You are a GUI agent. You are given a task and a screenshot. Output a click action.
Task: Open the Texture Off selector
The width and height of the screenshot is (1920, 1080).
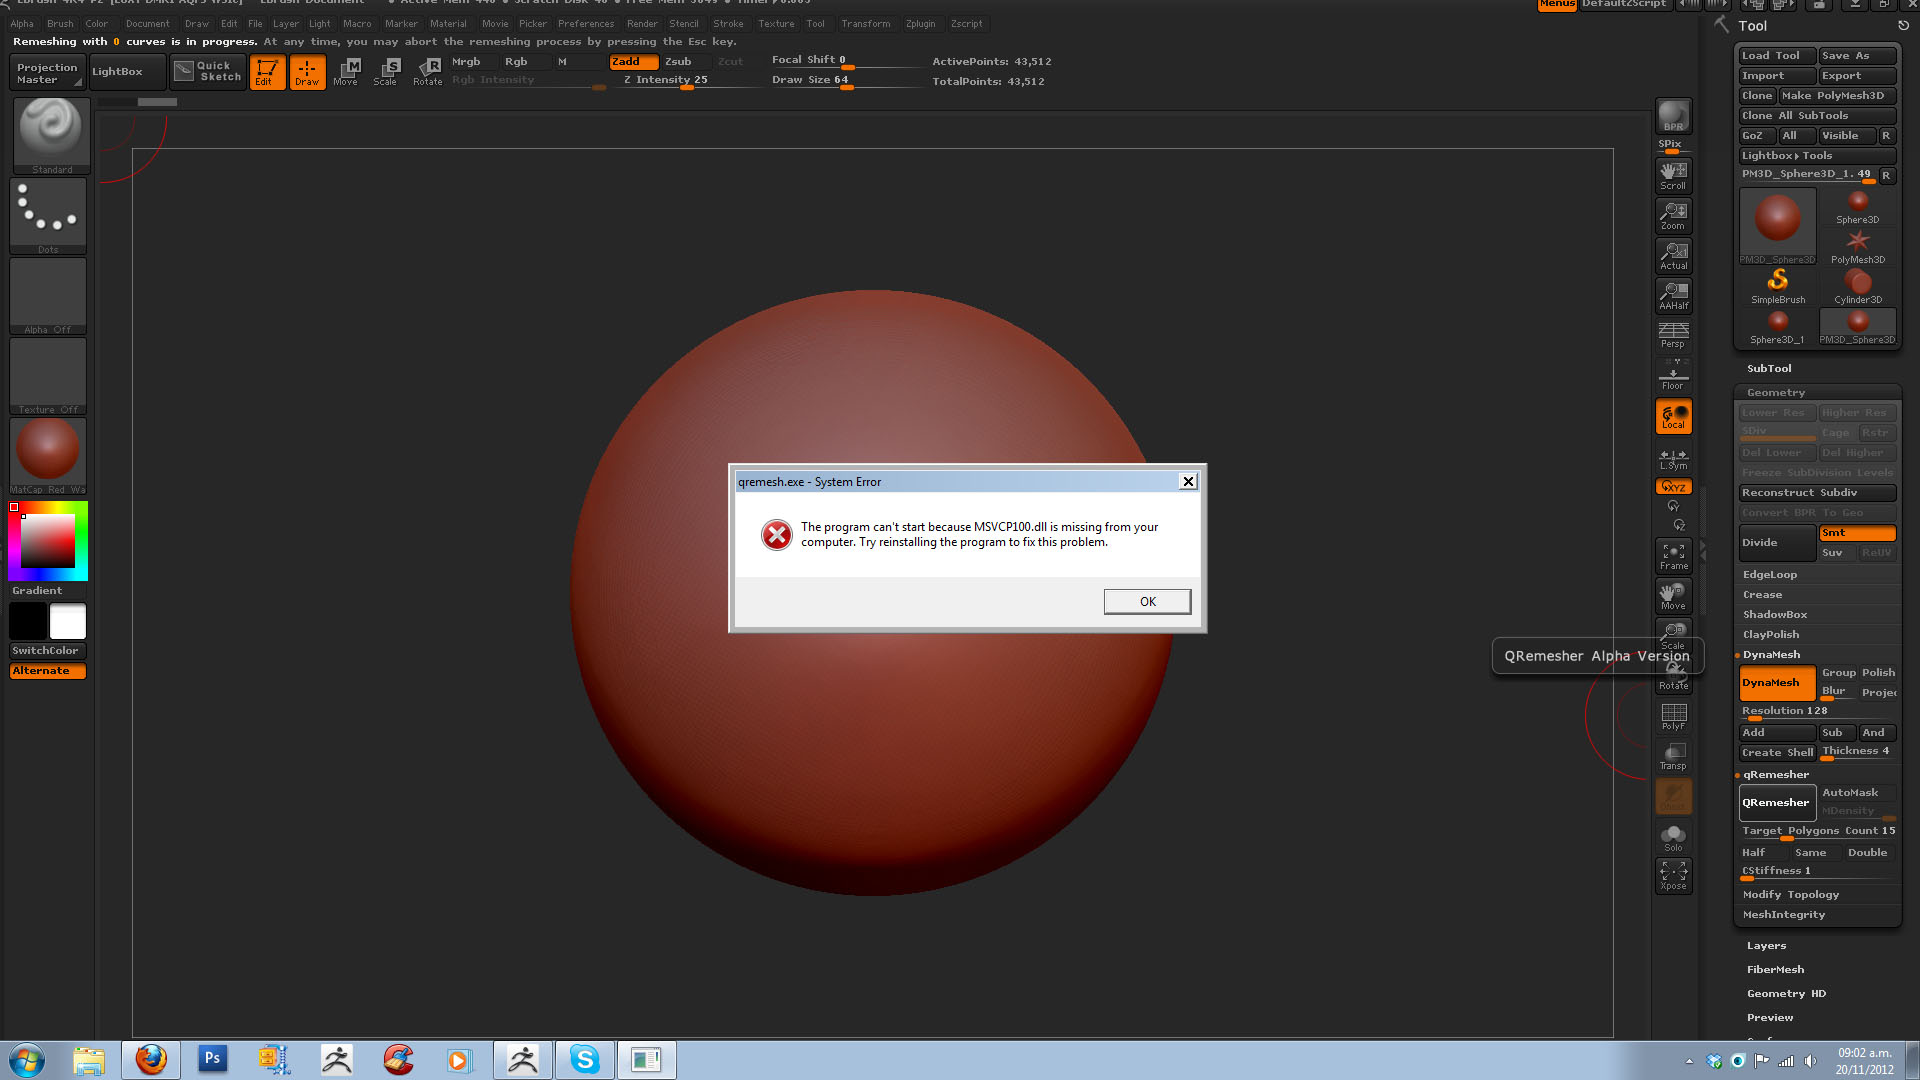[x=48, y=376]
